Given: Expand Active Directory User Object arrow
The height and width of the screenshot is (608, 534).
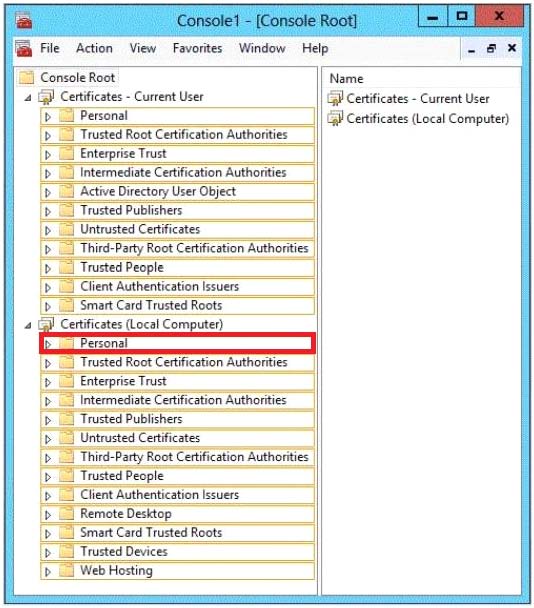Looking at the screenshot, I should [48, 192].
